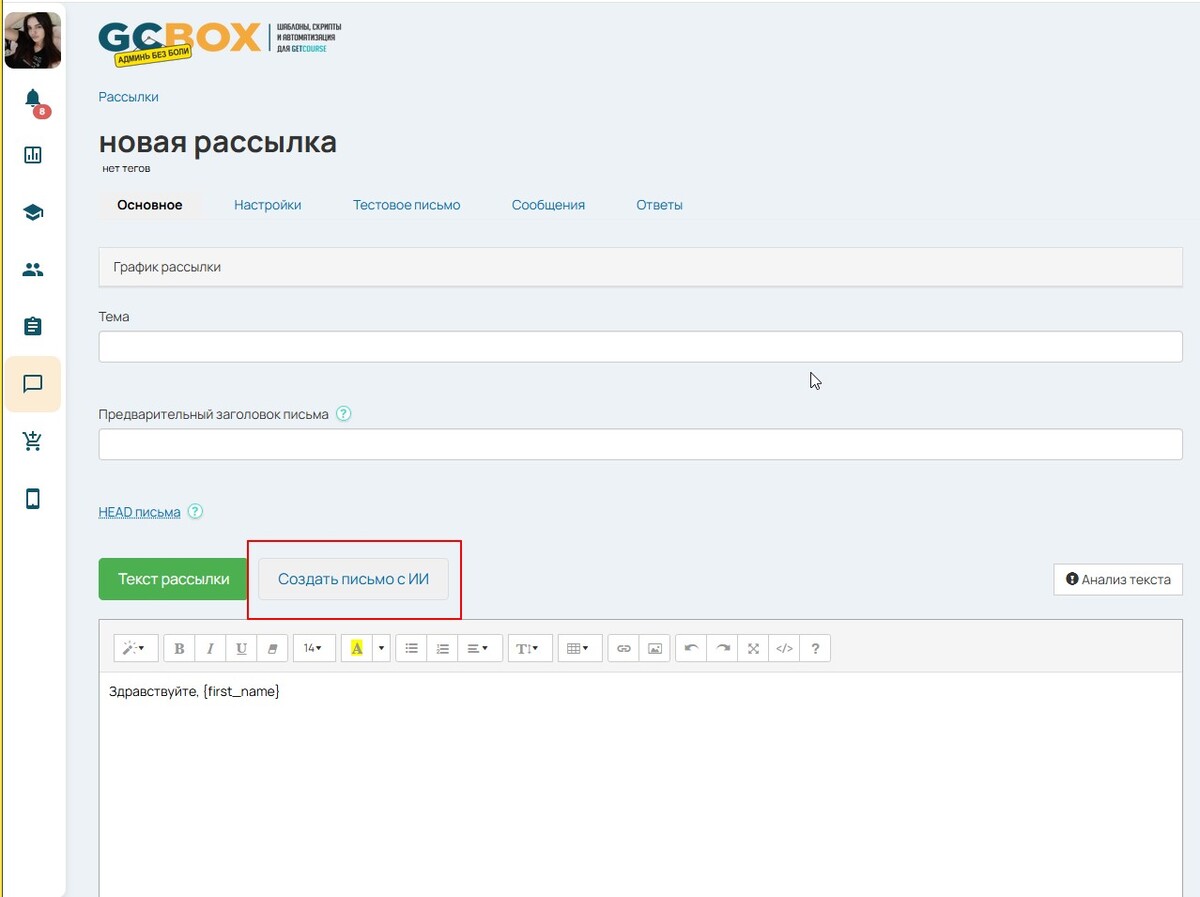Viewport: 1200px width, 897px height.
Task: Toggle fullscreen mode for the editor
Action: (x=753, y=649)
